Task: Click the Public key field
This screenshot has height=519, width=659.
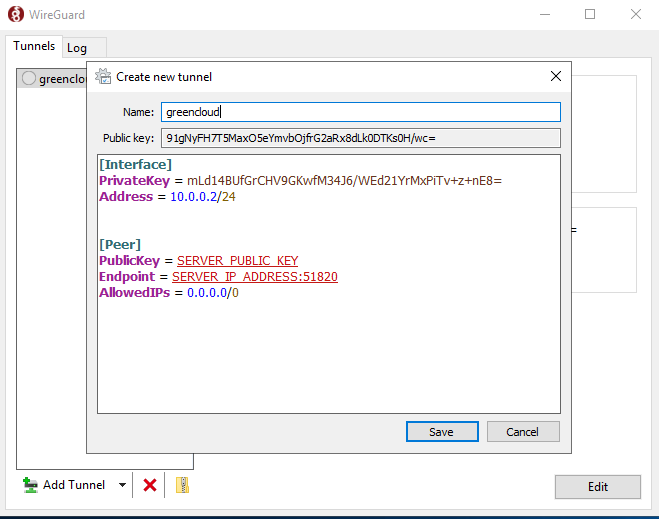Action: click(x=361, y=138)
